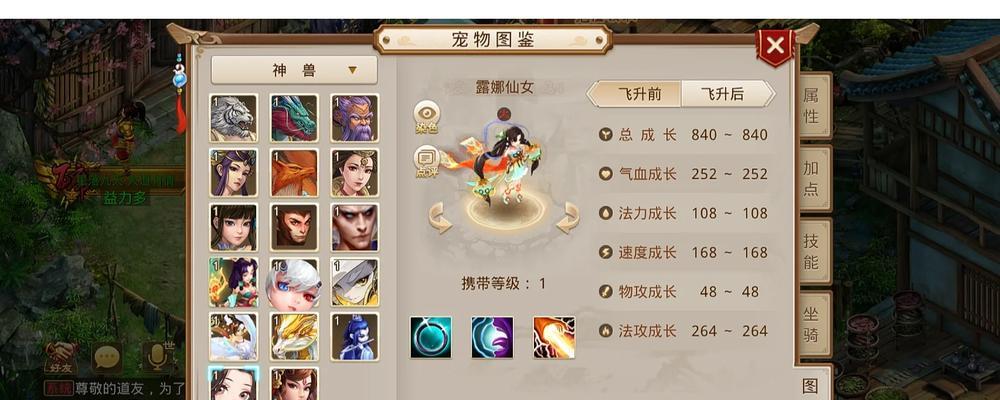Tap the microphone voice icon

pyautogui.click(x=157, y=357)
